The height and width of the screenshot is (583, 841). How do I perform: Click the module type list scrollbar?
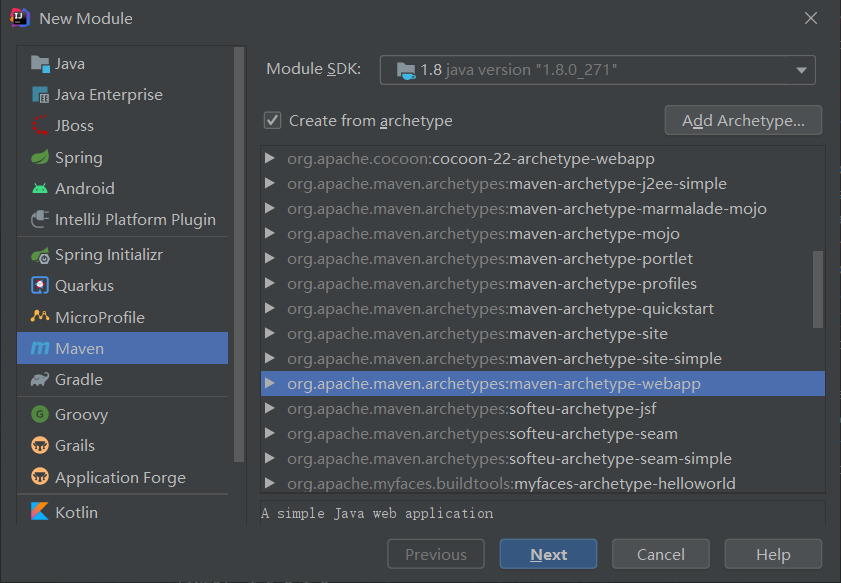click(x=239, y=254)
